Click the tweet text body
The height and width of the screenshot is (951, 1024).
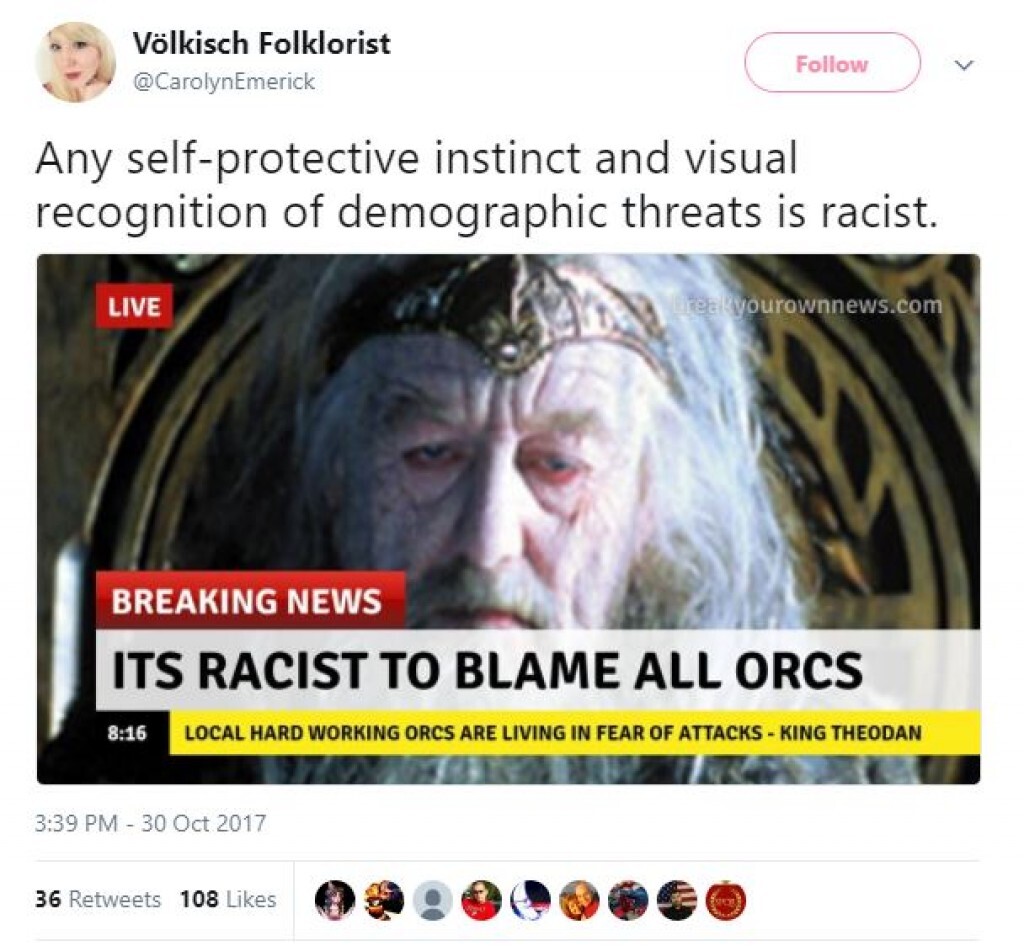tap(487, 185)
